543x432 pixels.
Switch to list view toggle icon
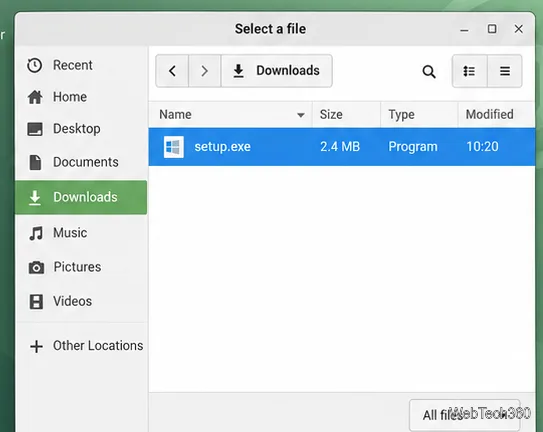pyautogui.click(x=470, y=71)
